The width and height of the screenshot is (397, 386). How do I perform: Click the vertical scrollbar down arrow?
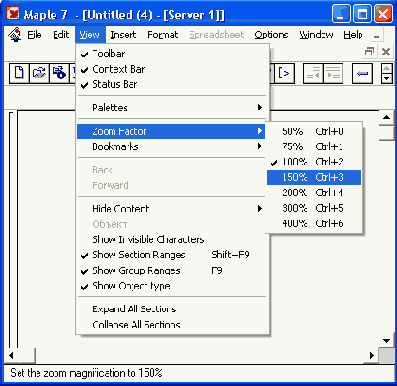point(387,341)
